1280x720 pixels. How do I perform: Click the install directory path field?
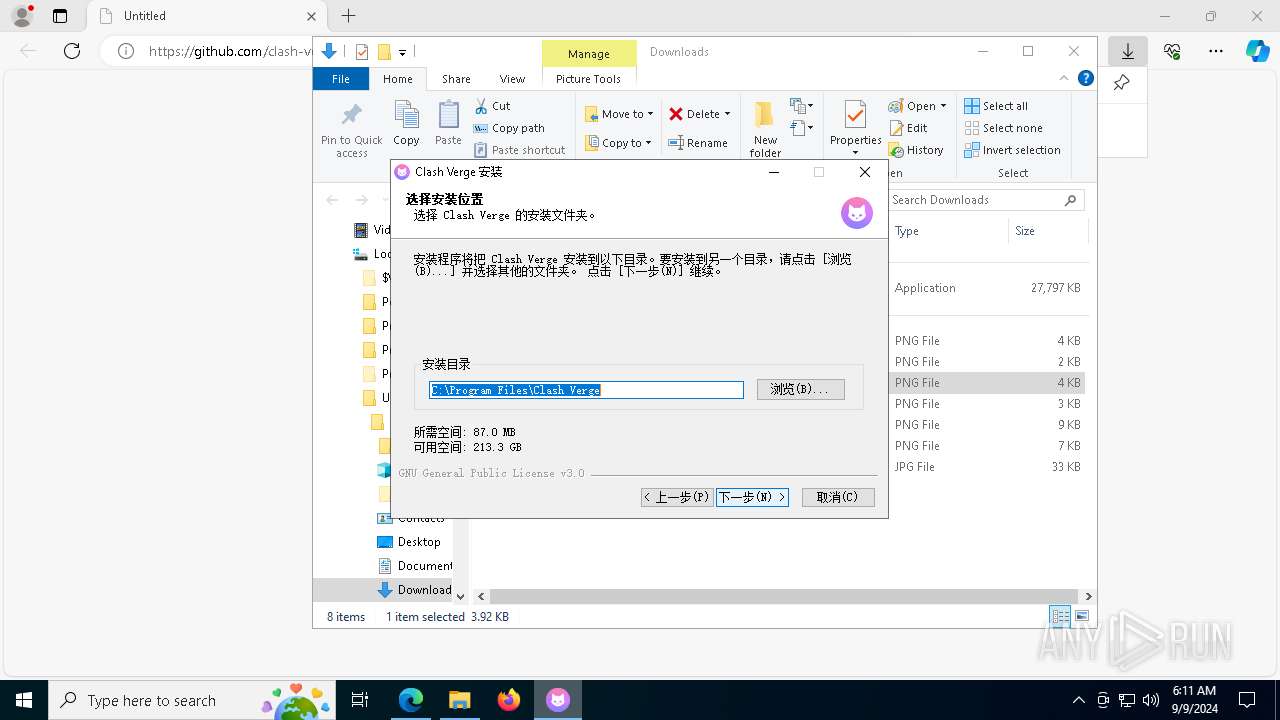coord(586,390)
